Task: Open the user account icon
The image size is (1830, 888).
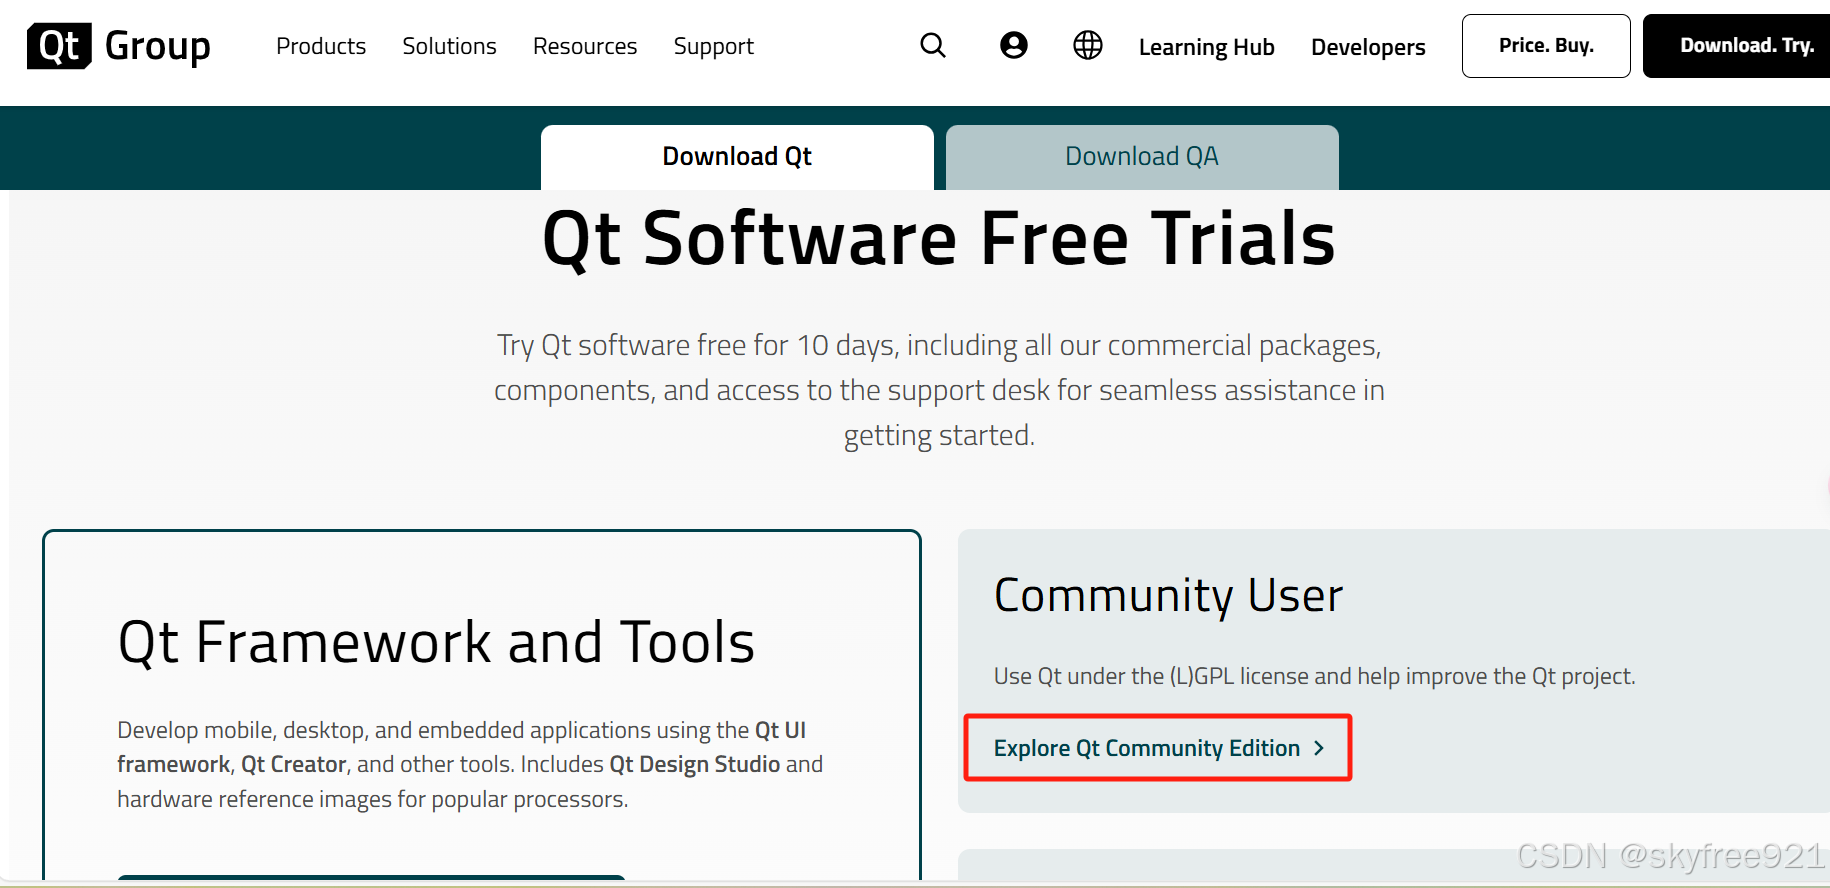Action: 1014,45
